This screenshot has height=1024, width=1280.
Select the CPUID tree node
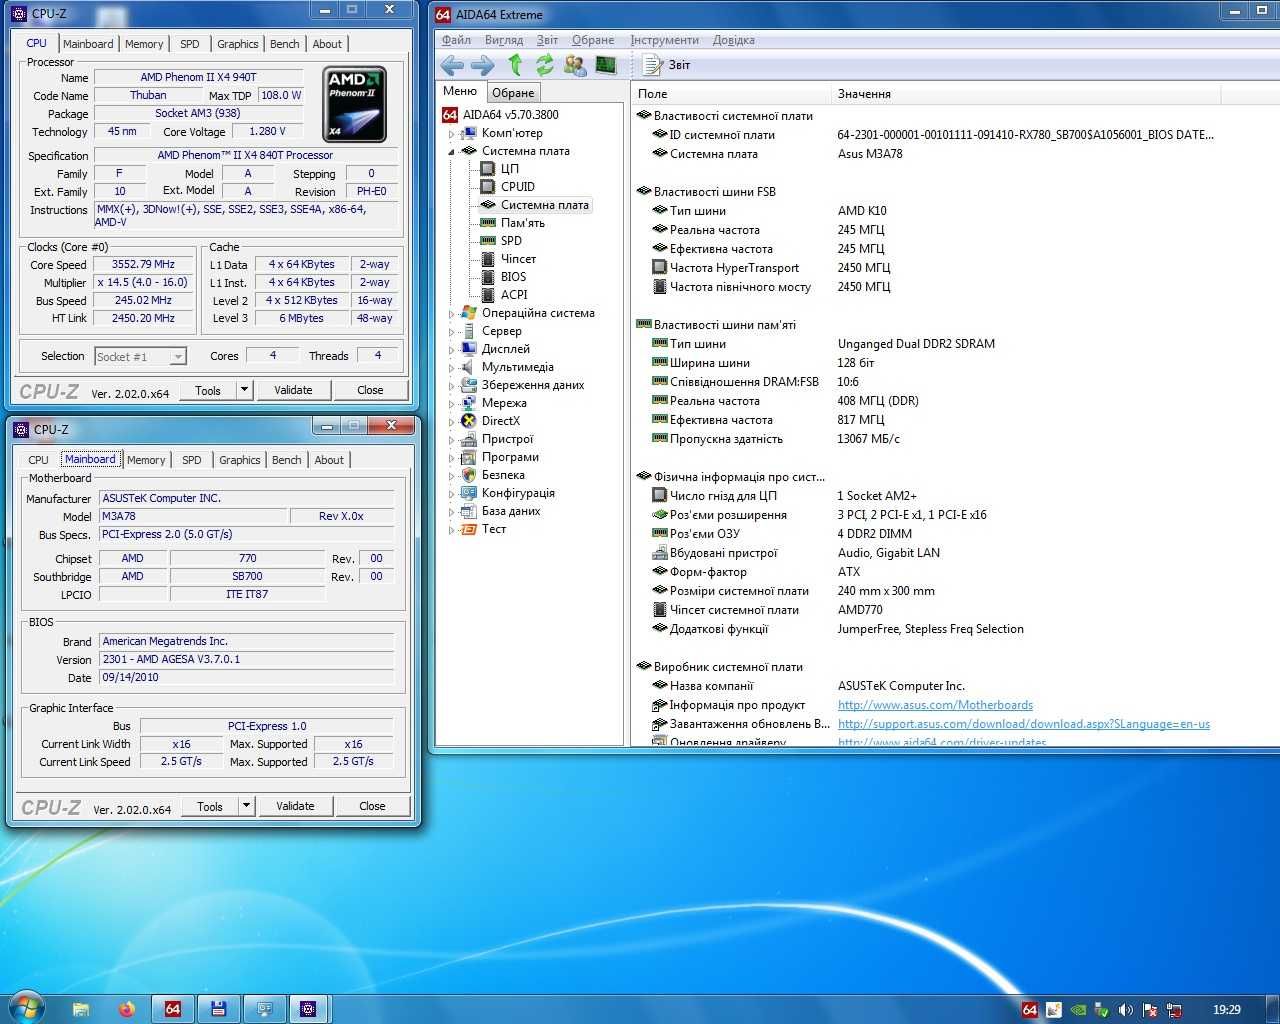[x=518, y=187]
